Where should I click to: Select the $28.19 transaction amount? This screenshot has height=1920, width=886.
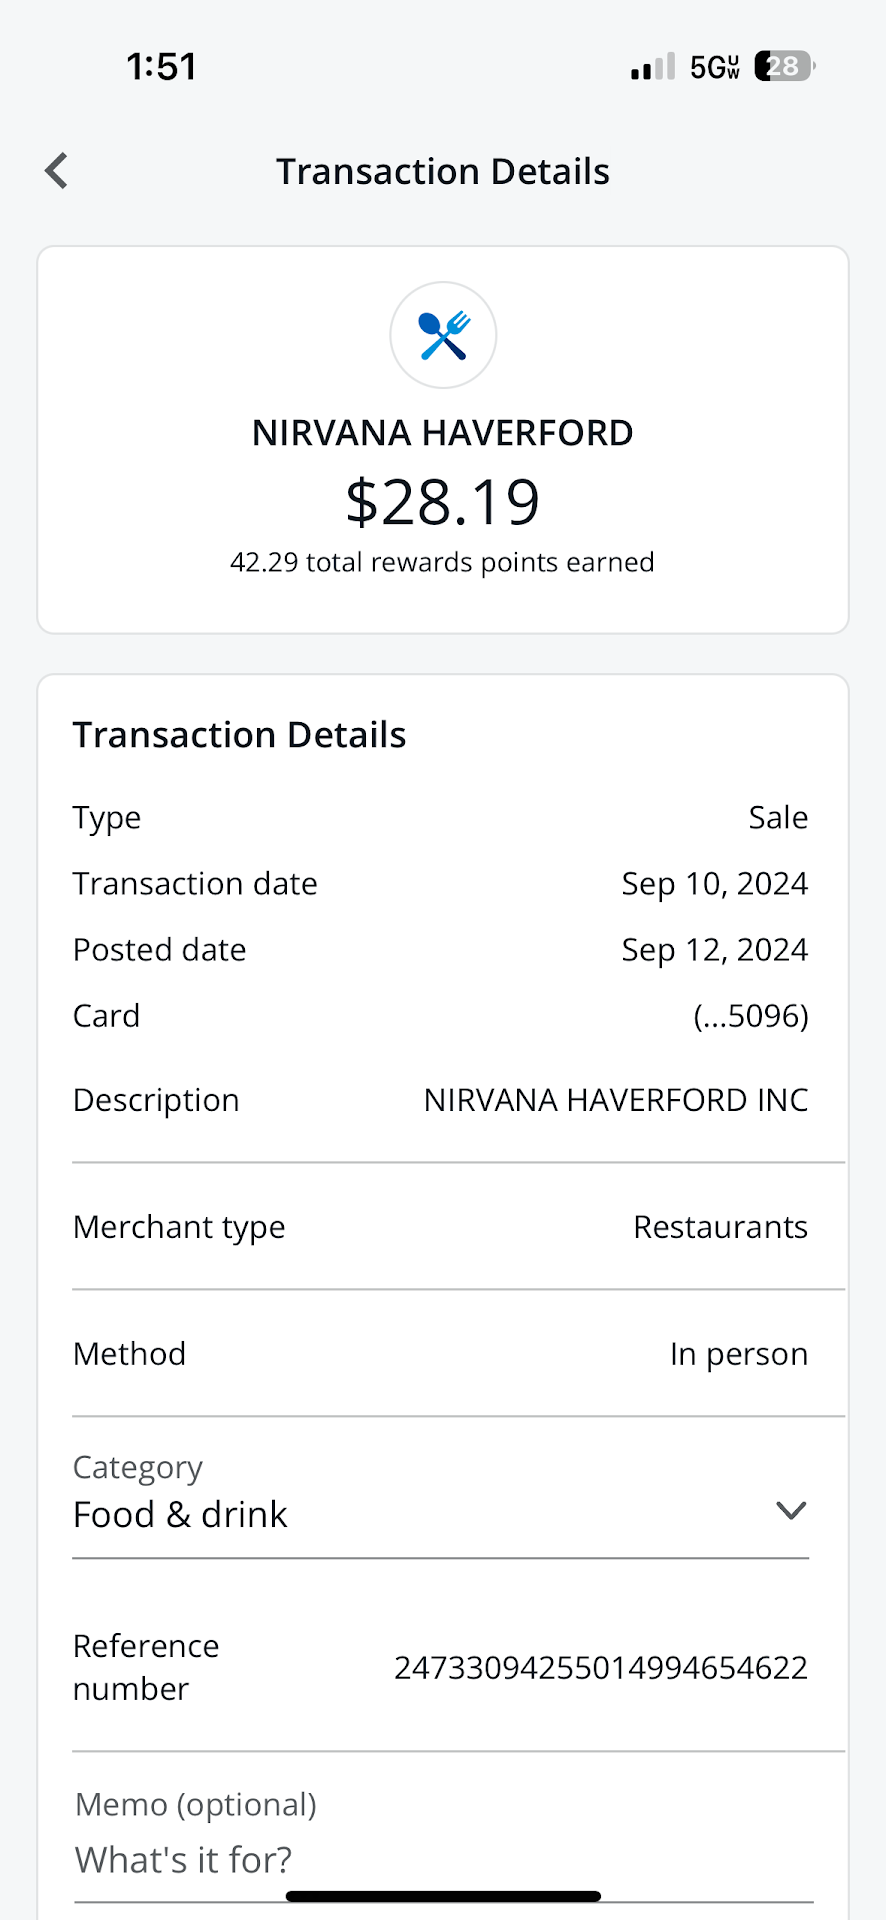442,502
